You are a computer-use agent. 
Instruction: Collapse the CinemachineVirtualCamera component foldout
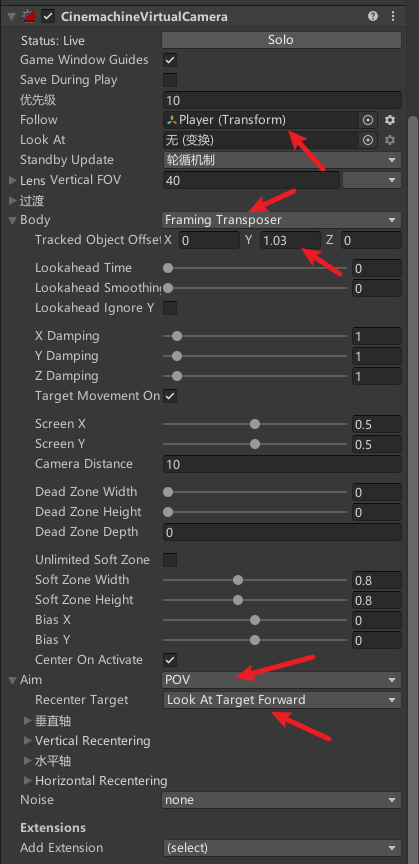pos(11,17)
